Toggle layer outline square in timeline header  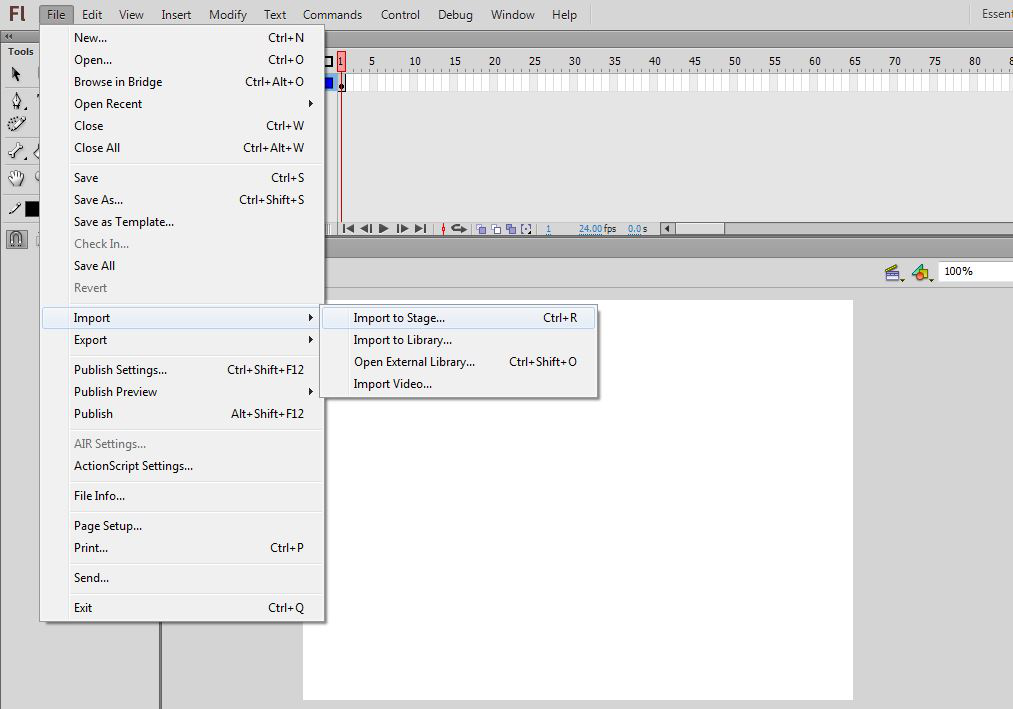point(328,62)
